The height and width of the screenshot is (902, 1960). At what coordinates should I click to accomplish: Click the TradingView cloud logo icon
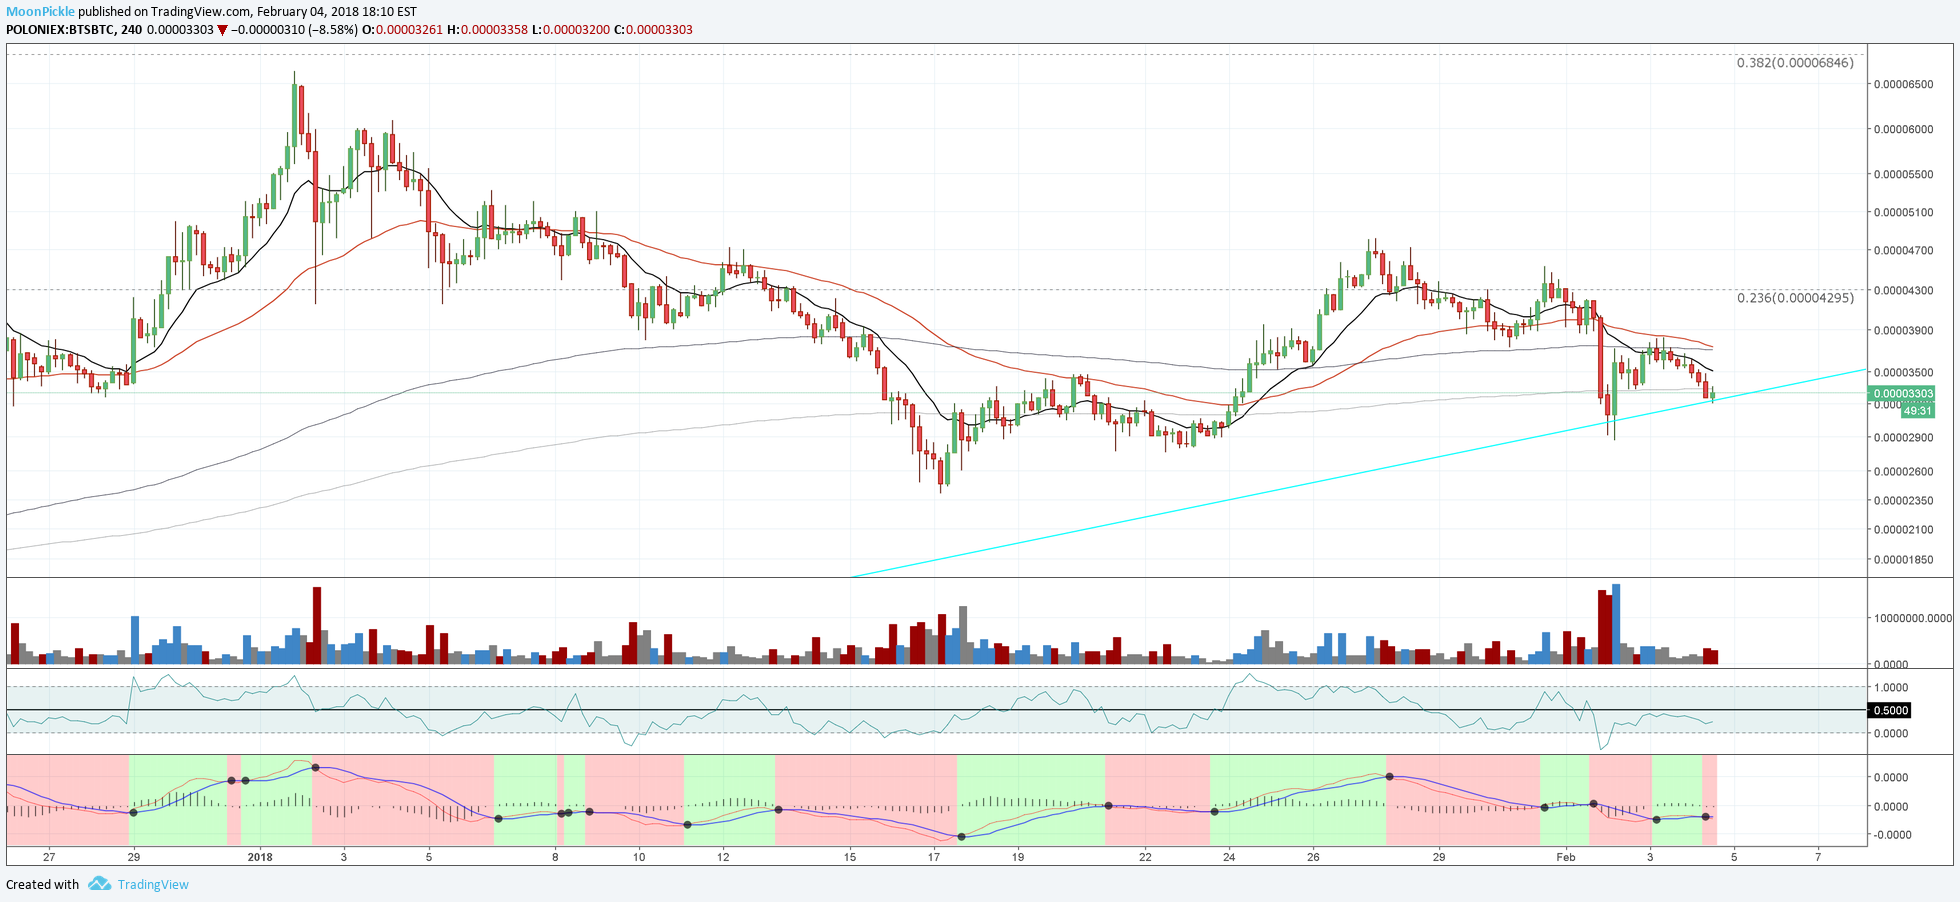click(x=99, y=884)
